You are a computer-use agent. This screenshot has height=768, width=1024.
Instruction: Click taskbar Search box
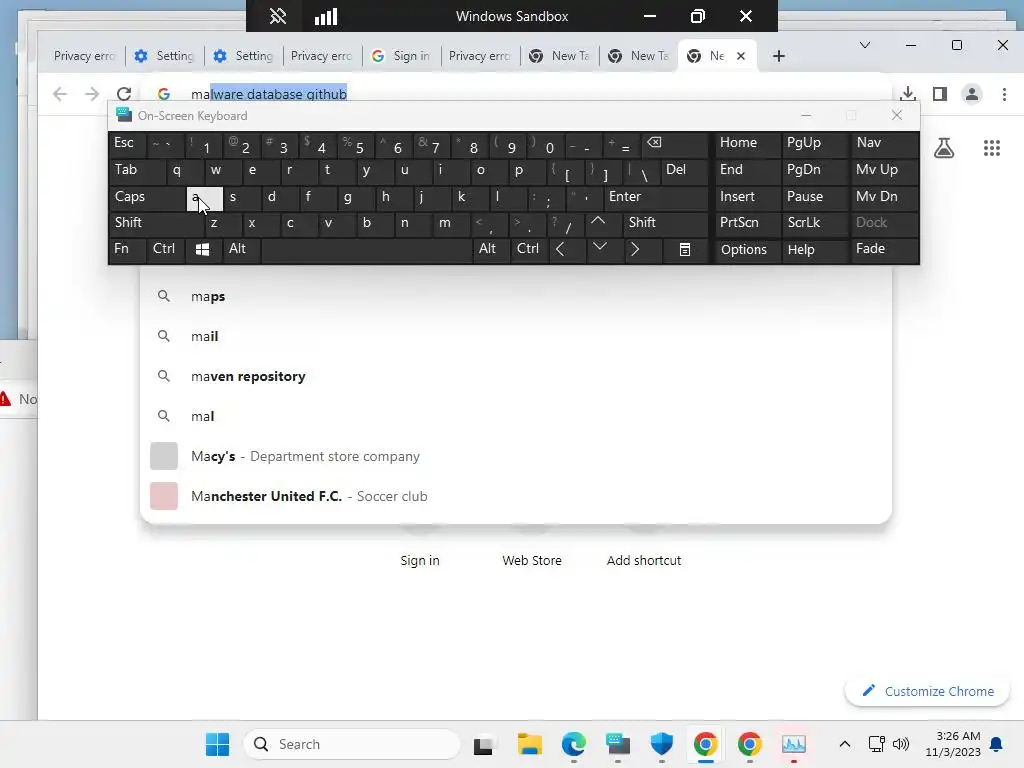[x=351, y=744]
